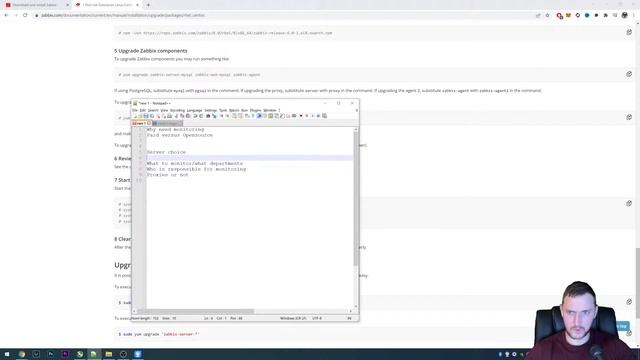This screenshot has height=360, width=640.
Task: Click the Redo icon in Notepad++ toolbar
Action: click(201, 116)
